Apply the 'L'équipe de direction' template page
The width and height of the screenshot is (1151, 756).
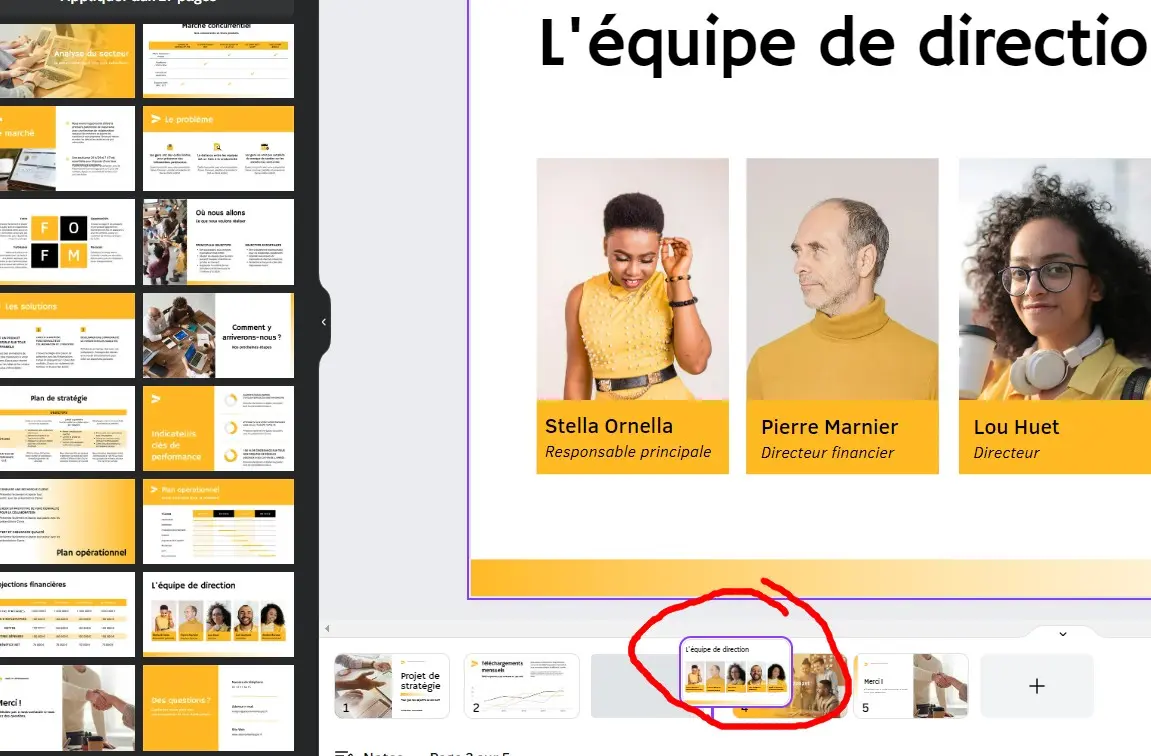click(219, 615)
